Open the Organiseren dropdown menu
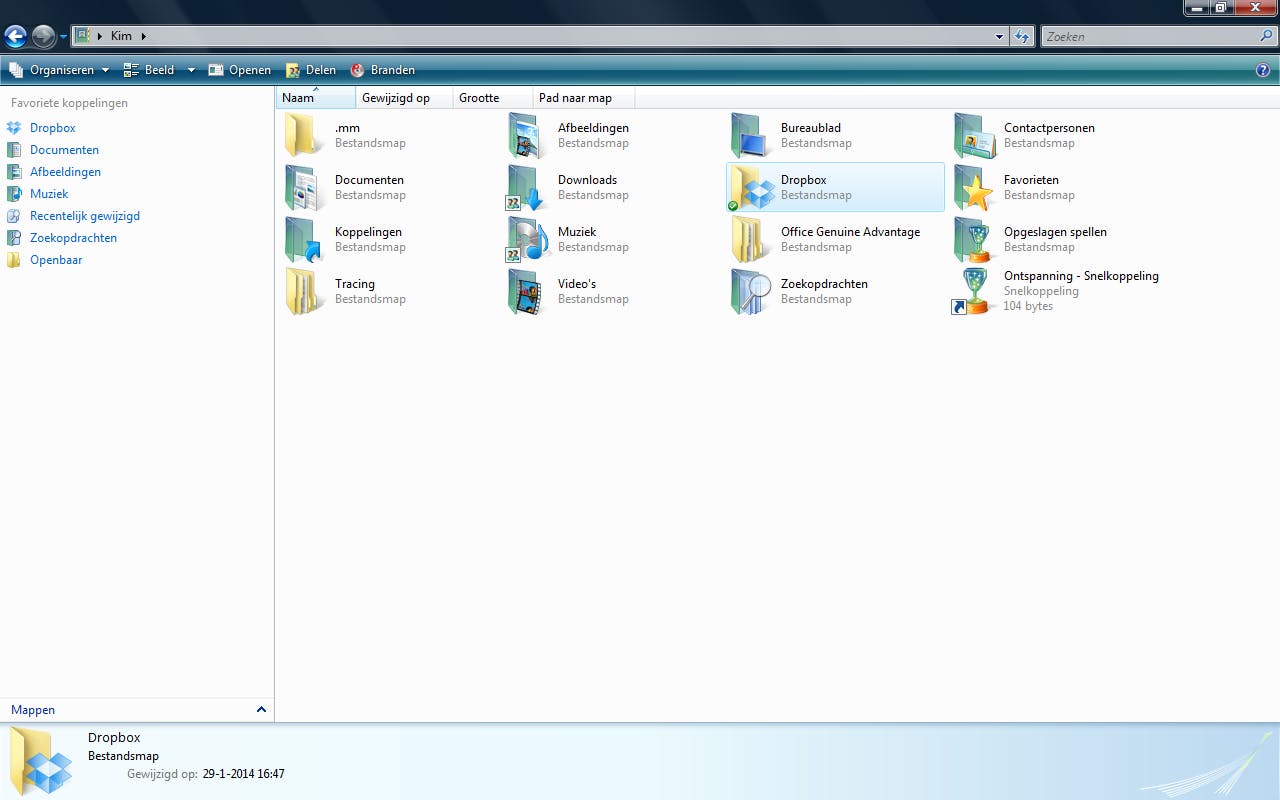Screen dimensions: 1280x800 60,70
